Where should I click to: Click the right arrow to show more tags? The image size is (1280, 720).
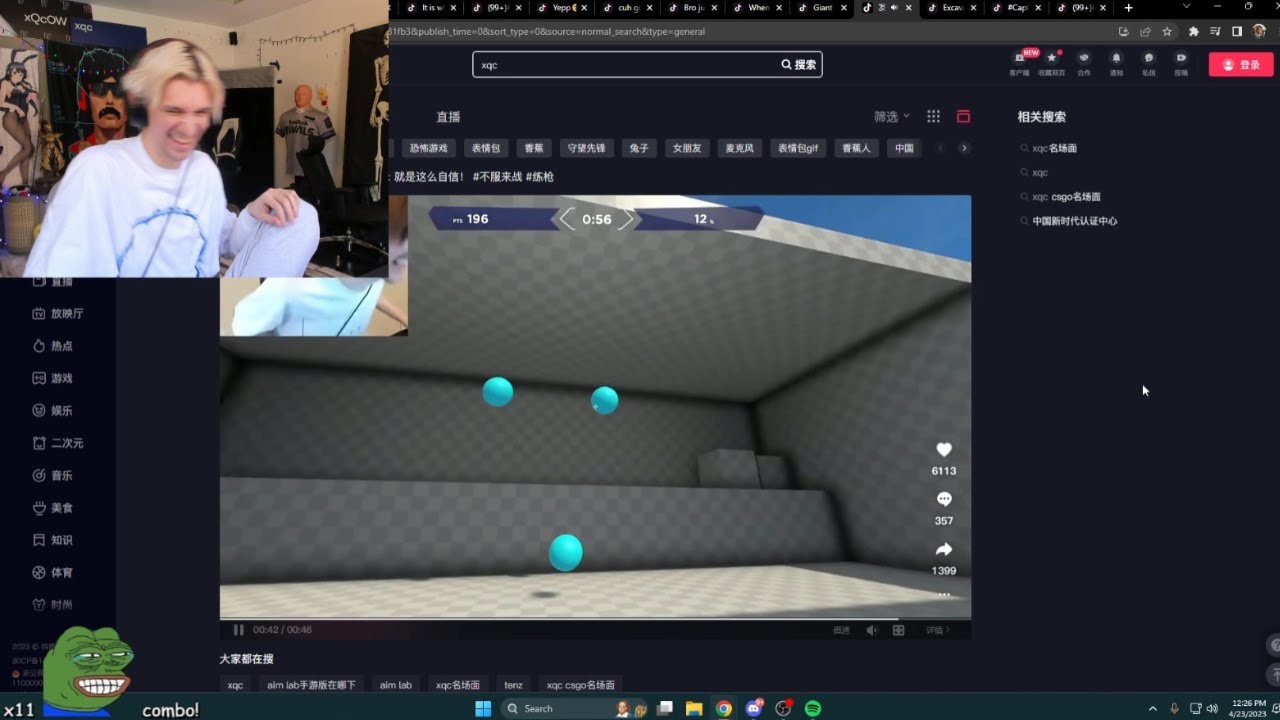[964, 148]
